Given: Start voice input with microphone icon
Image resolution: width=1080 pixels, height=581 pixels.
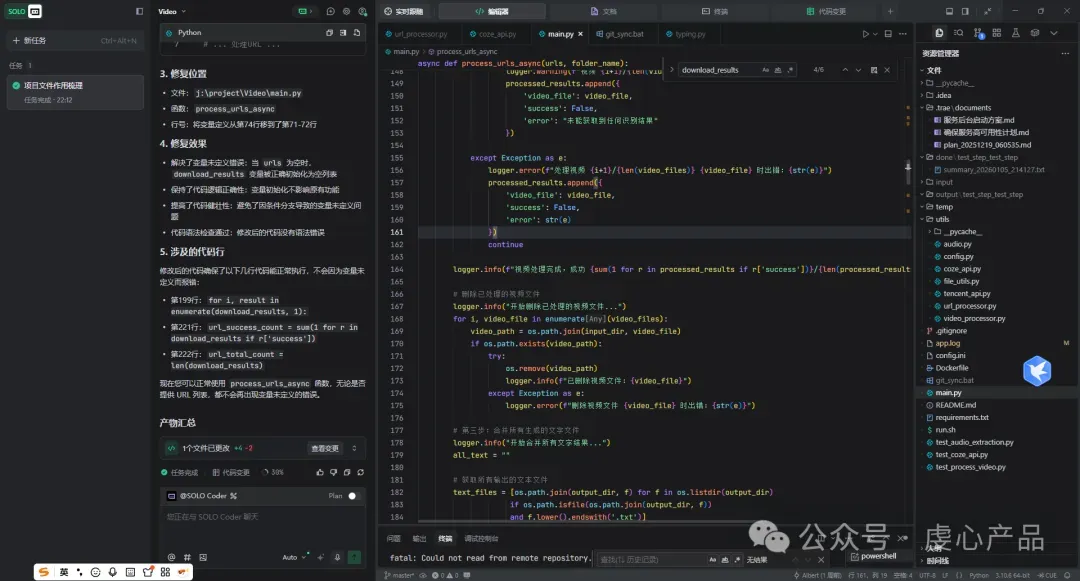Looking at the screenshot, I should pos(338,557).
